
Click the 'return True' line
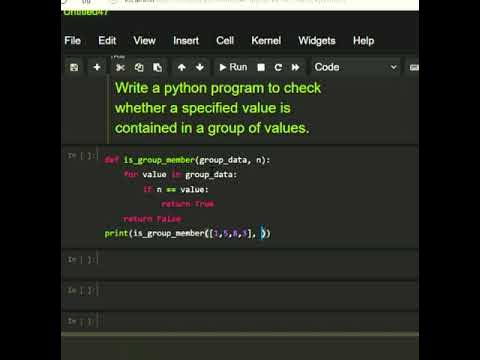click(x=188, y=204)
